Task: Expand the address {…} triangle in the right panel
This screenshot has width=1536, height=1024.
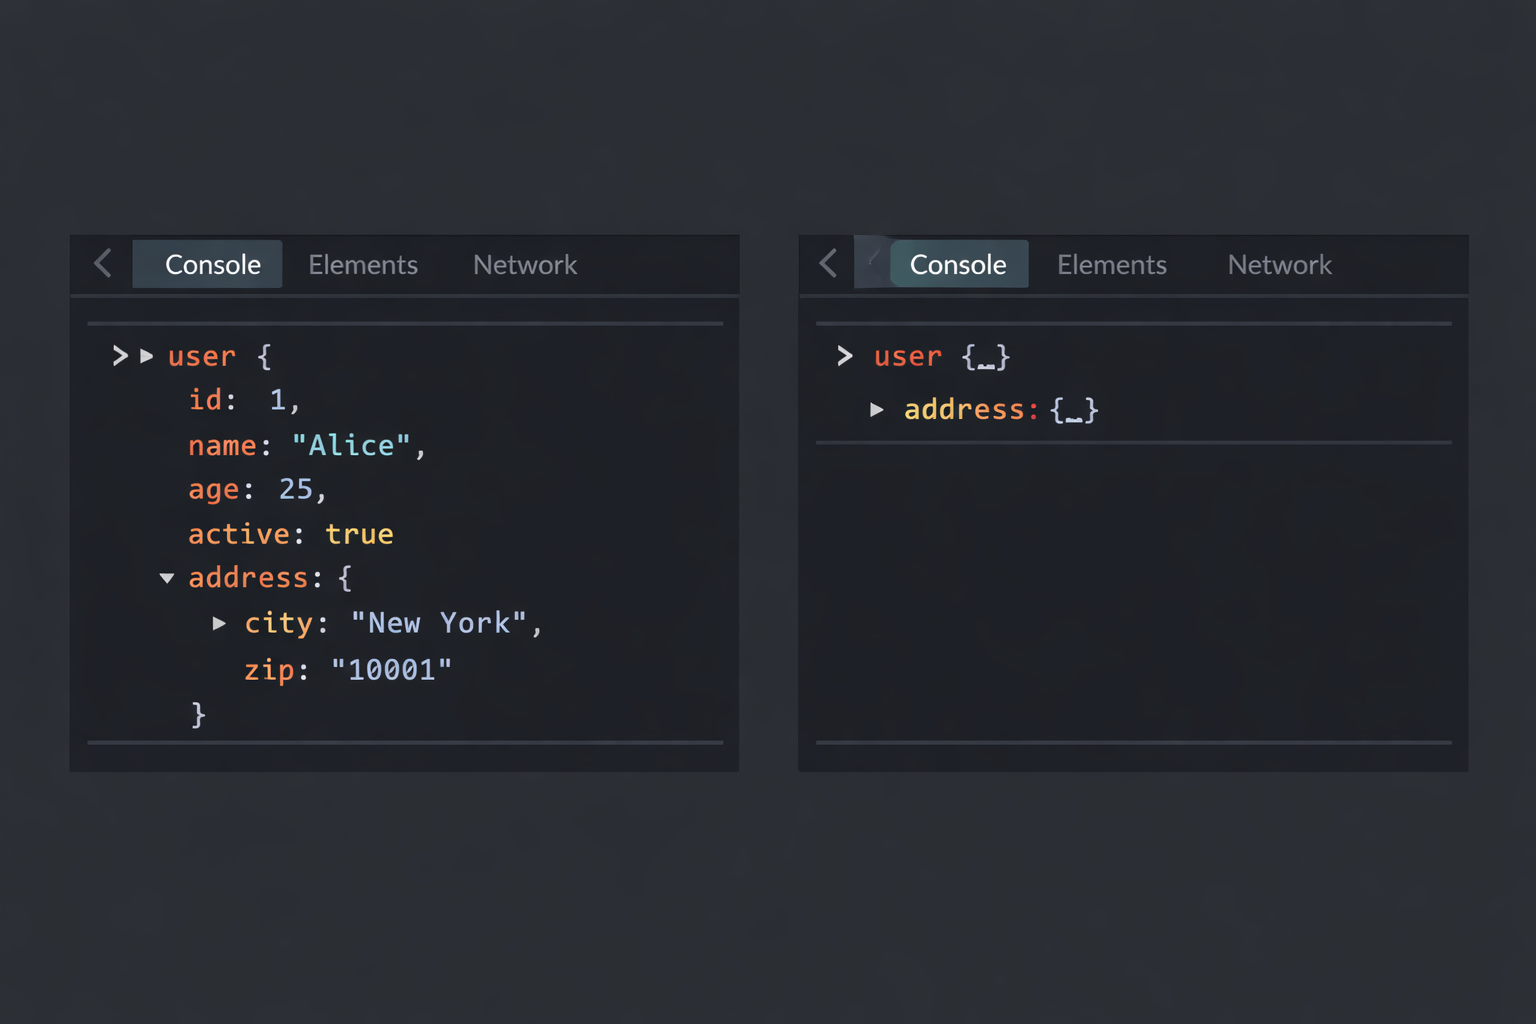Action: [x=877, y=409]
